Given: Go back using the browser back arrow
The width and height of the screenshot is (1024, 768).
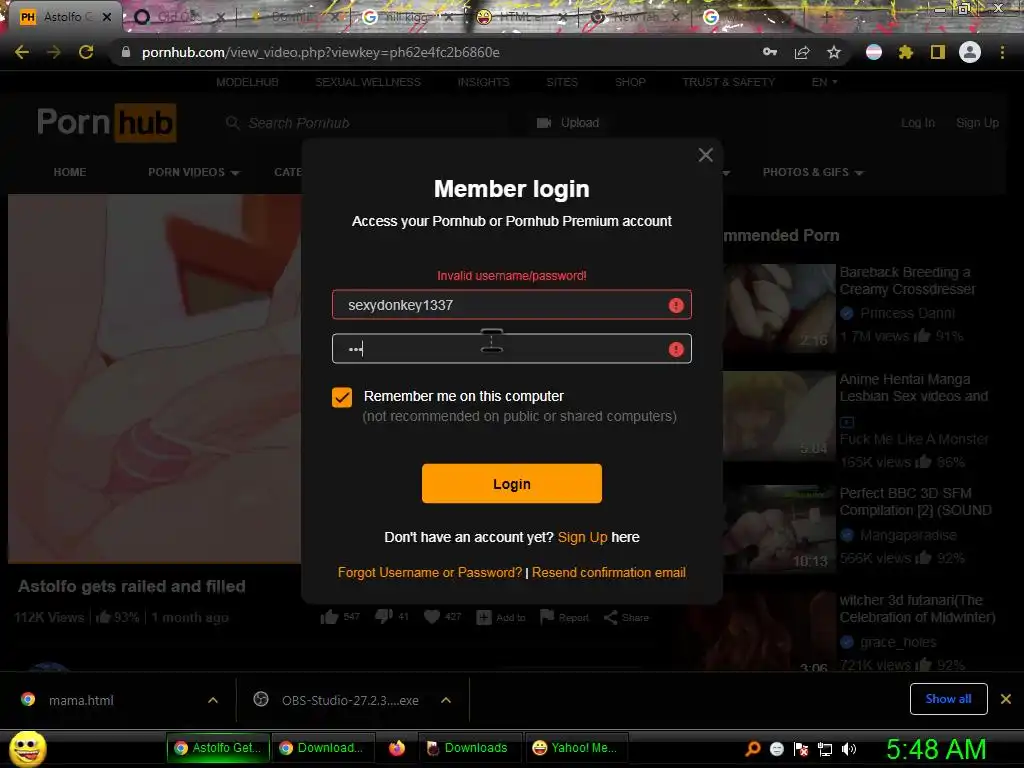Looking at the screenshot, I should 22,52.
